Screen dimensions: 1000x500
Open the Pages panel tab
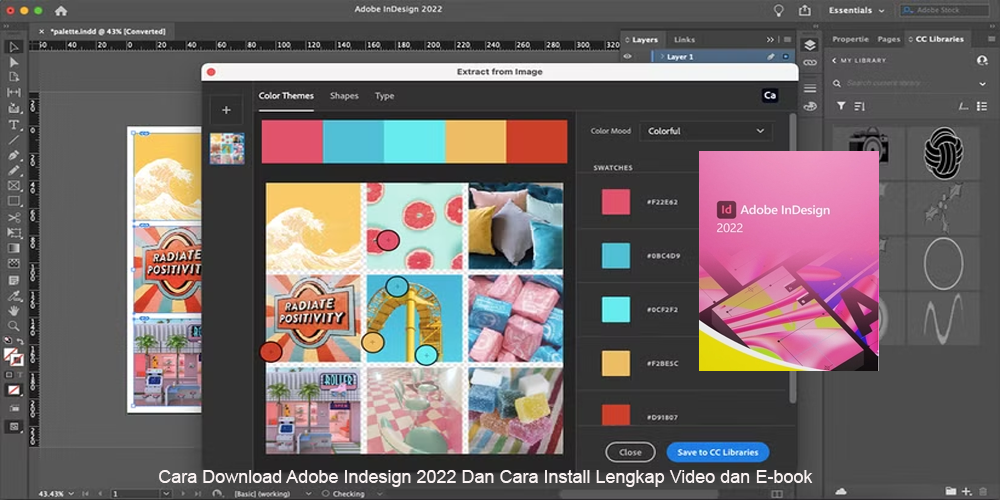(888, 39)
